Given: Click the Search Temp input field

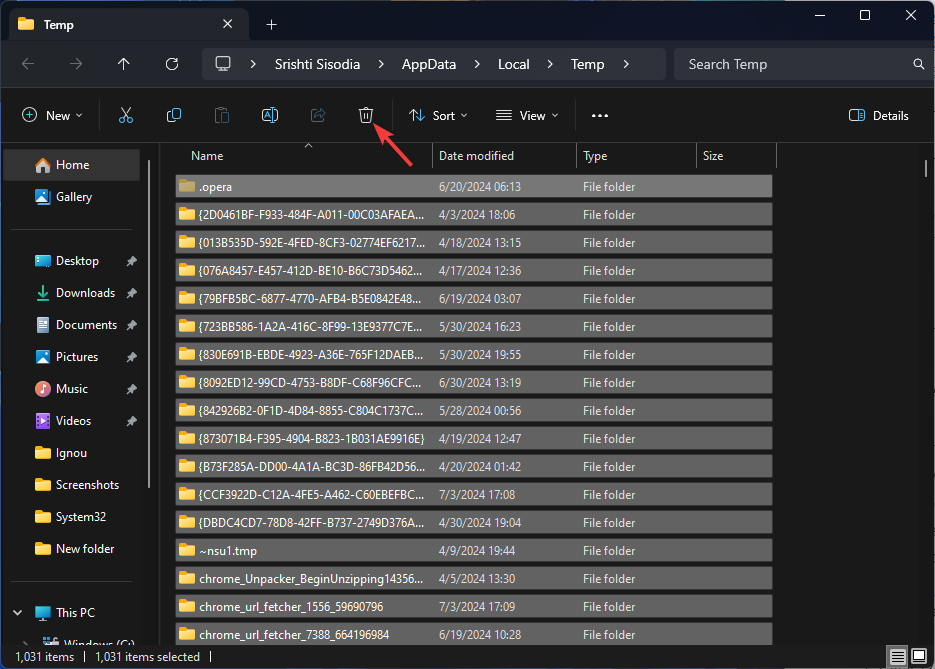Looking at the screenshot, I should click(x=795, y=64).
